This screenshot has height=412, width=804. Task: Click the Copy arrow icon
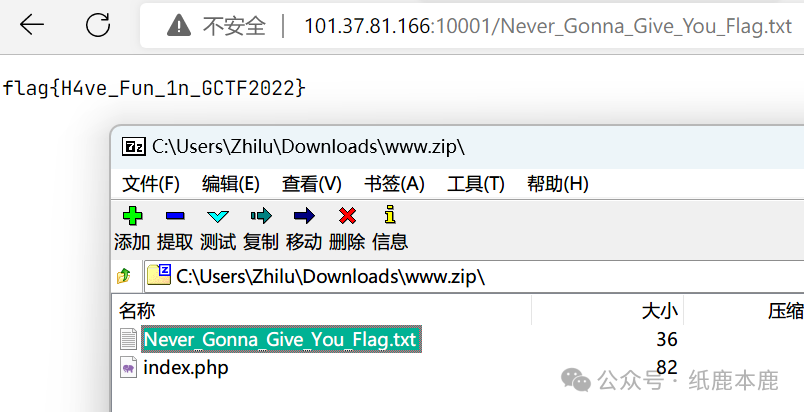click(x=261, y=216)
